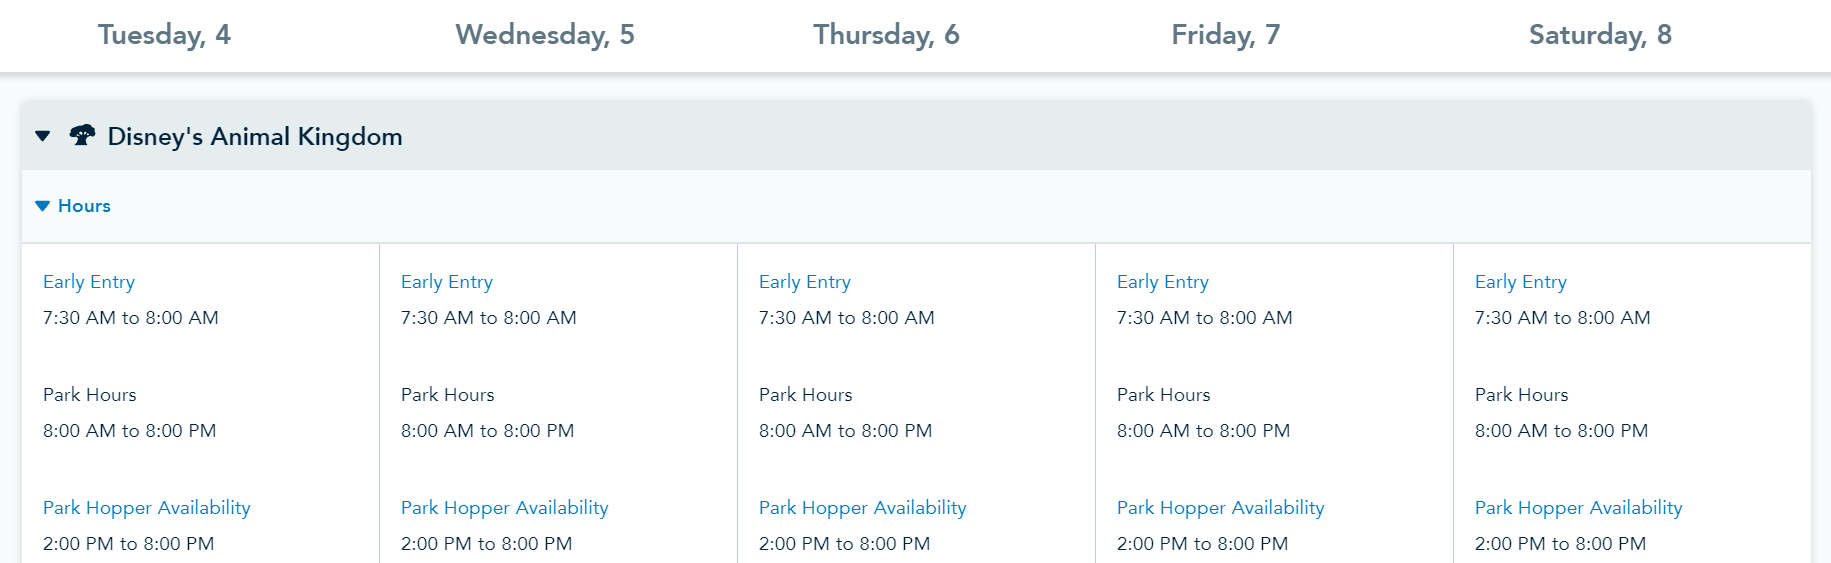
Task: Click Saturday's Early Entry link
Action: (1521, 282)
